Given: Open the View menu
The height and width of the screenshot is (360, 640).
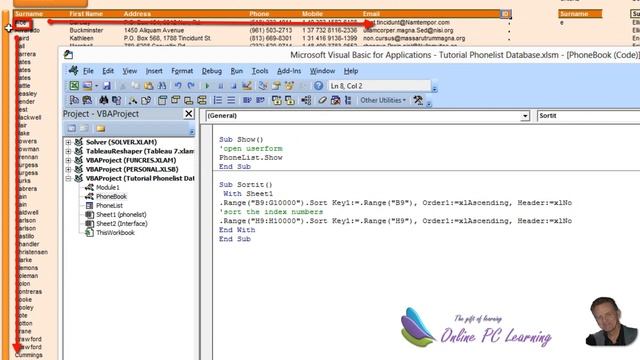Looking at the screenshot, I should 130,71.
